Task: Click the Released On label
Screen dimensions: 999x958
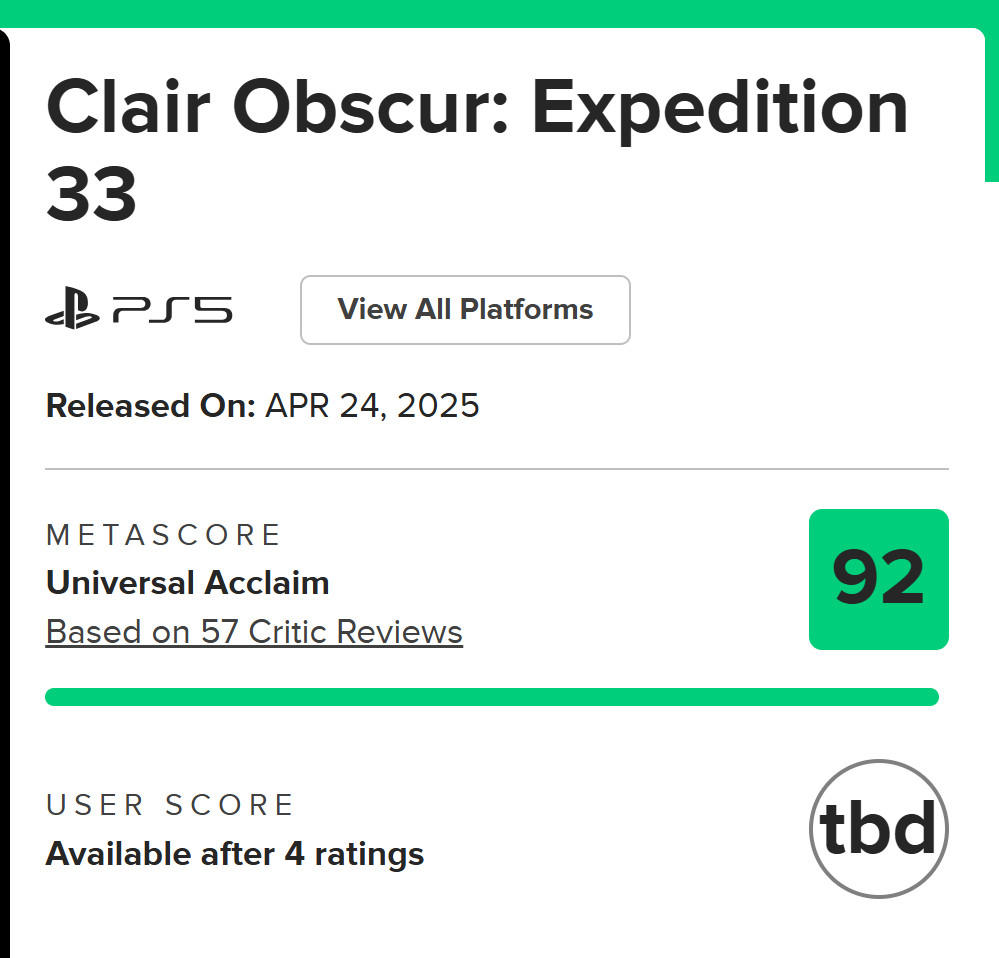Action: (151, 405)
